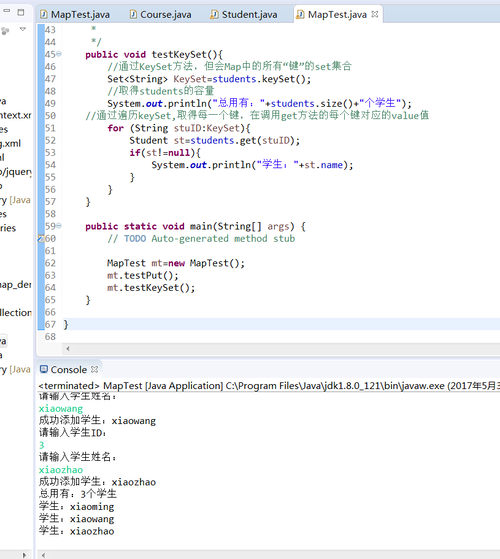Click the console horizontal scrollbar left arrow
This screenshot has height=559, width=500.
pyautogui.click(x=43, y=555)
